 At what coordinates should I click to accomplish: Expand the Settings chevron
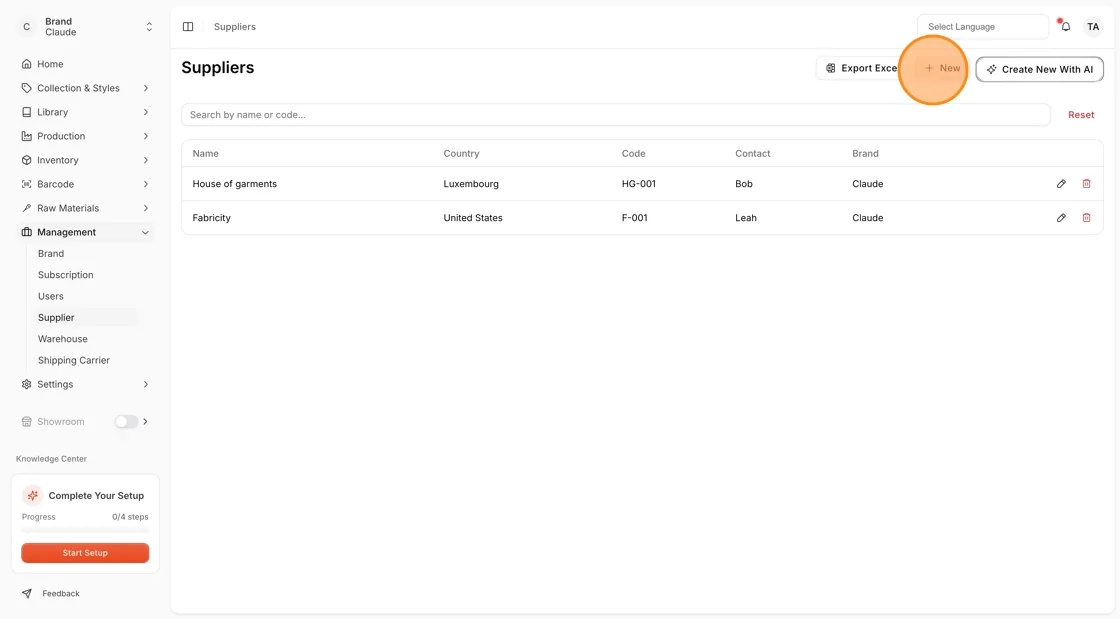pos(146,384)
